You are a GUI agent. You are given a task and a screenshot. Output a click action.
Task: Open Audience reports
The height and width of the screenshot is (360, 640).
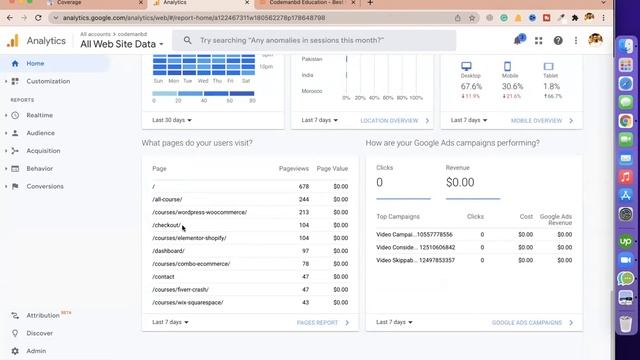click(40, 133)
